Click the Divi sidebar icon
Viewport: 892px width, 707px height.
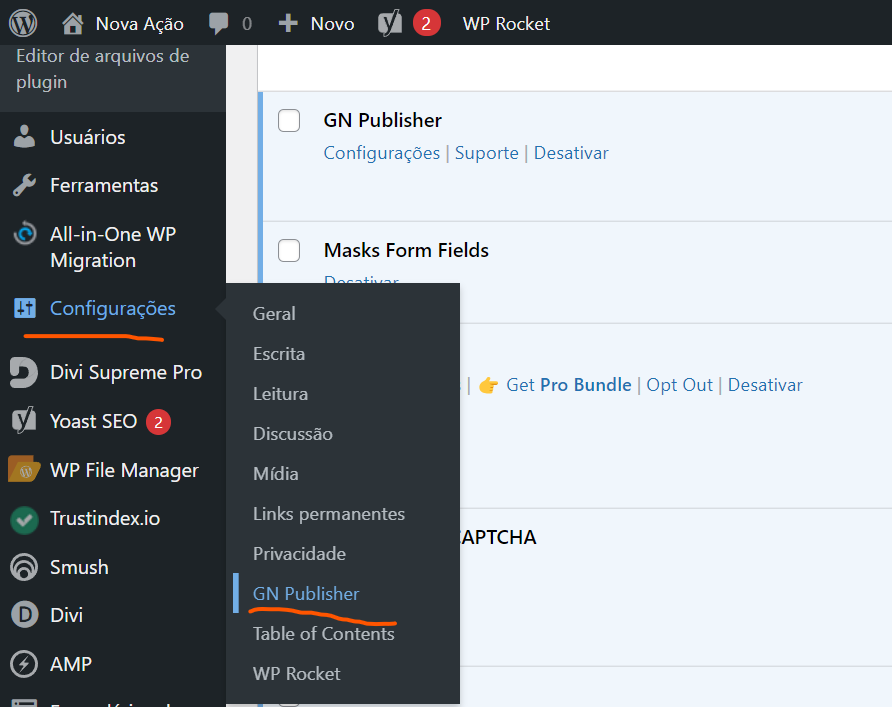(28, 615)
